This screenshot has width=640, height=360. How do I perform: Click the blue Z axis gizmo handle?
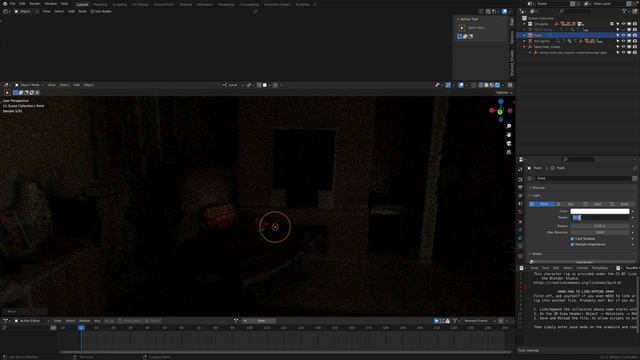[x=501, y=102]
